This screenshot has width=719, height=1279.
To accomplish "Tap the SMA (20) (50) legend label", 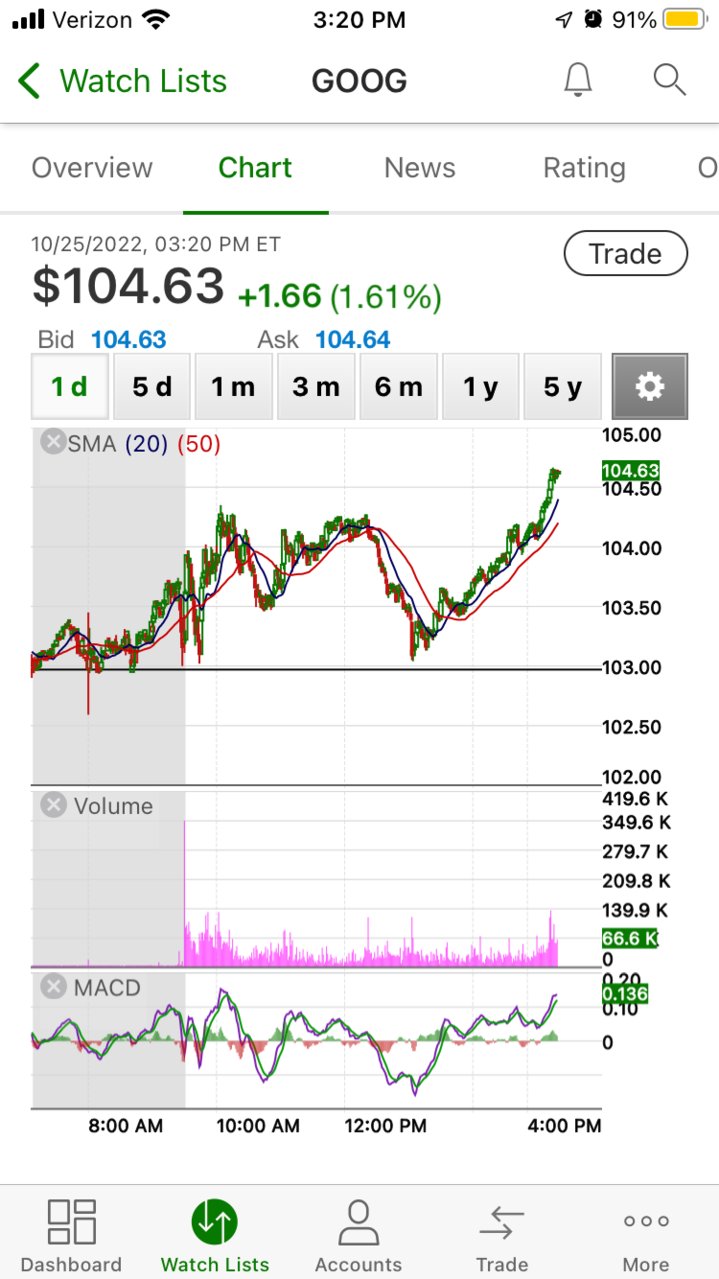I will click(x=144, y=443).
